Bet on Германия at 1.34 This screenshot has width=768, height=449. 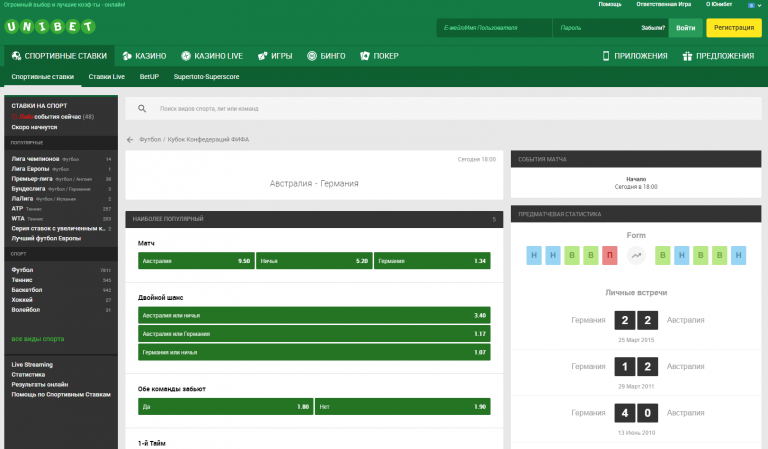pyautogui.click(x=432, y=261)
